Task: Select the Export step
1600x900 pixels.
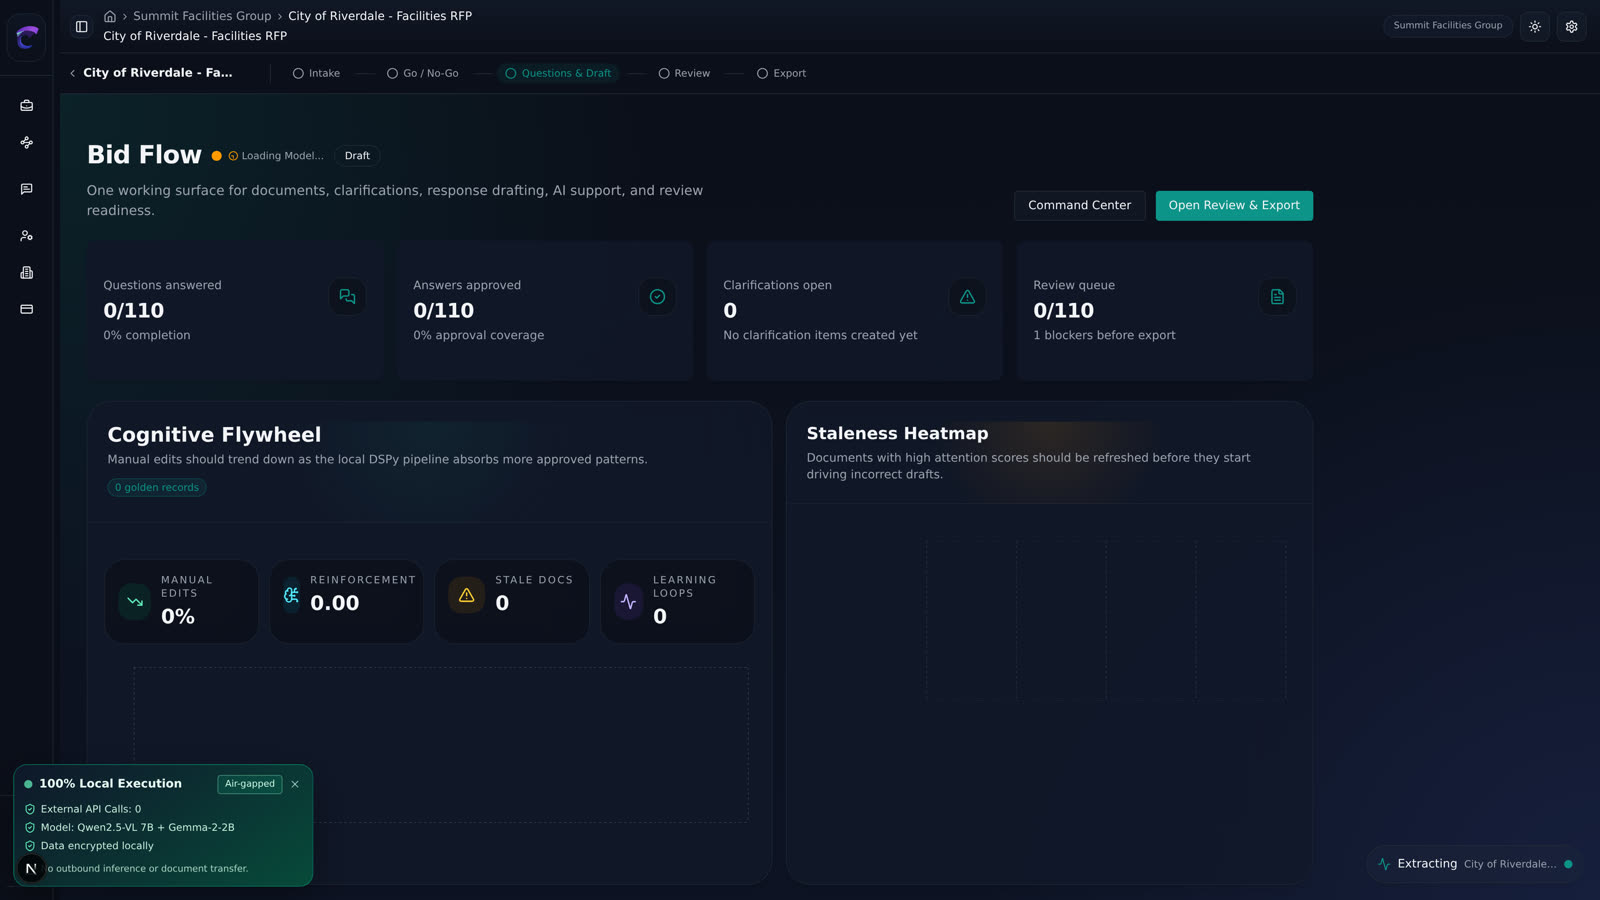Action: 781,73
